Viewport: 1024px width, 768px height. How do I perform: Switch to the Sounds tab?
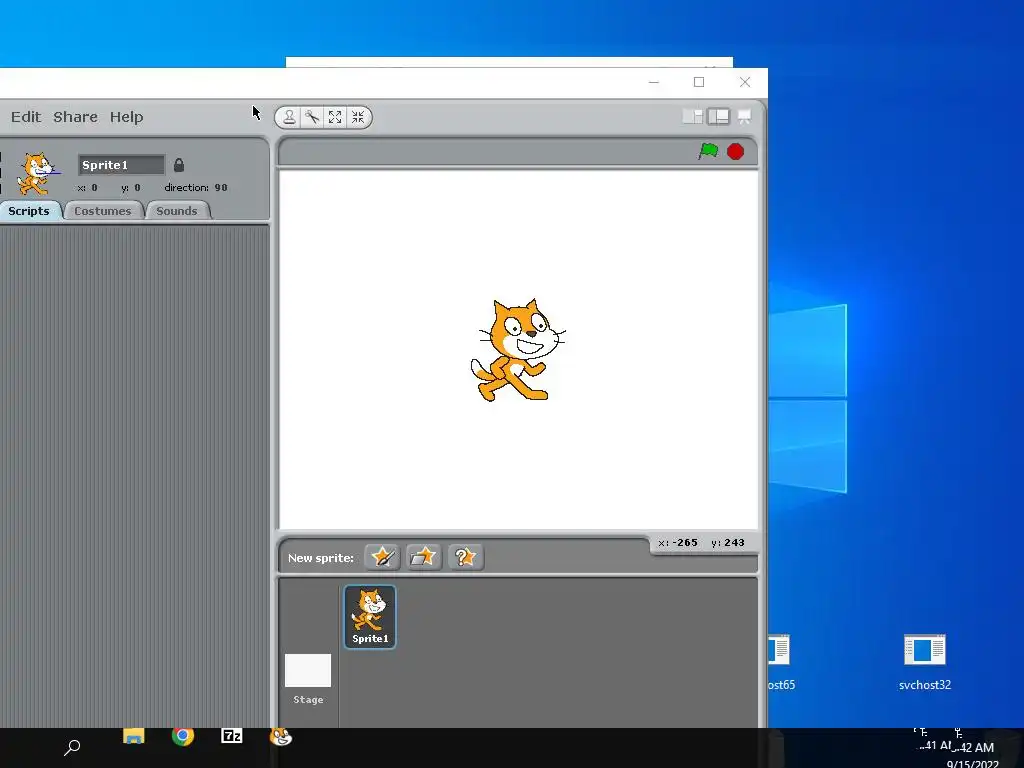pos(176,211)
